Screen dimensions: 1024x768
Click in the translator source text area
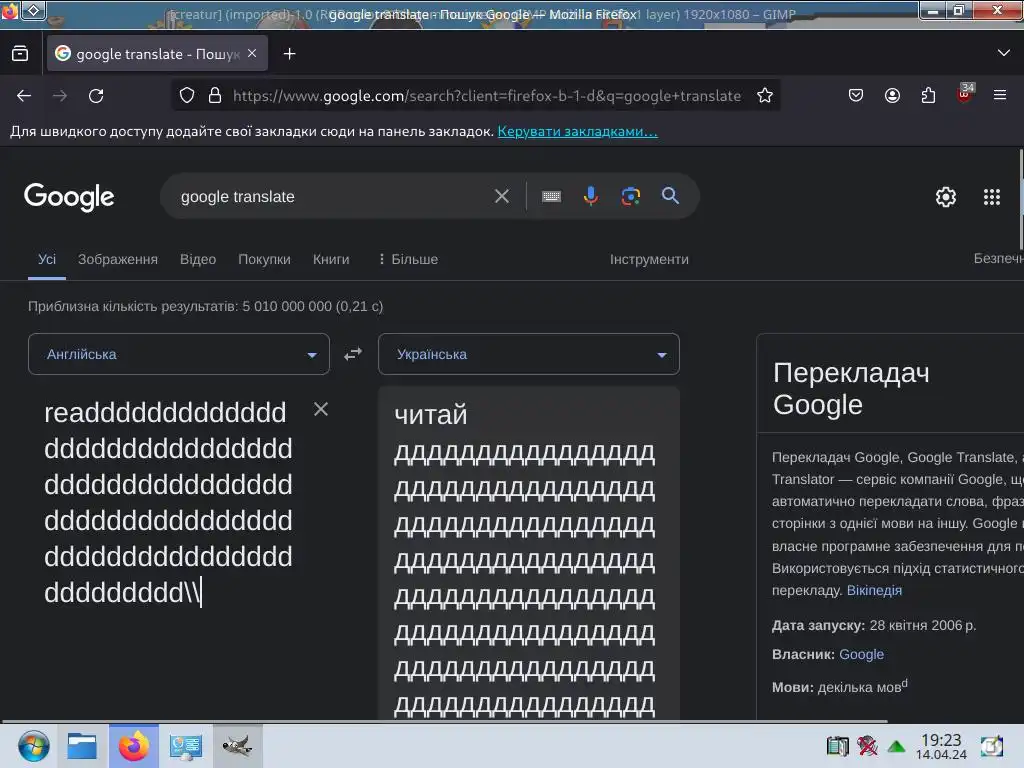tap(168, 503)
